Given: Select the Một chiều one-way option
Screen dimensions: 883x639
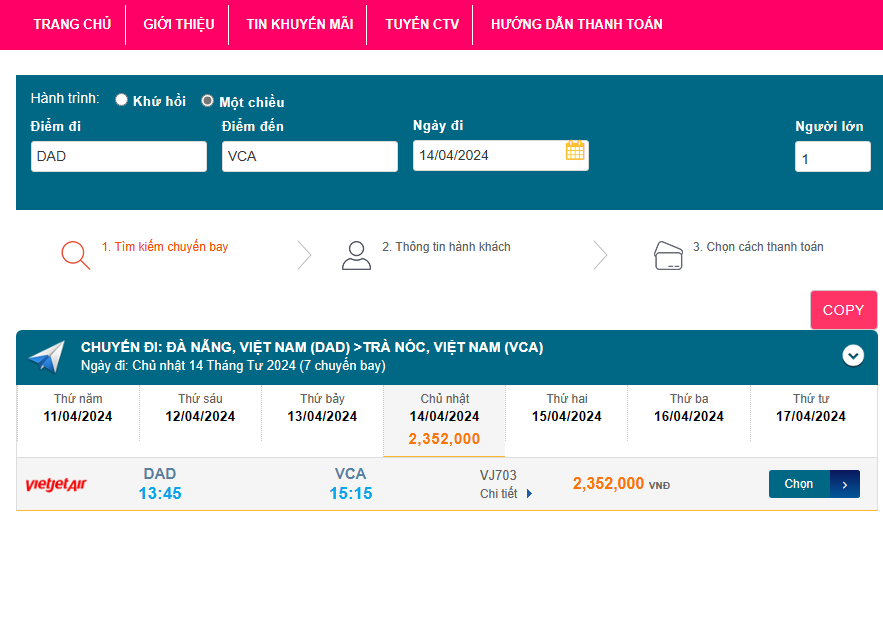Looking at the screenshot, I should 208,101.
